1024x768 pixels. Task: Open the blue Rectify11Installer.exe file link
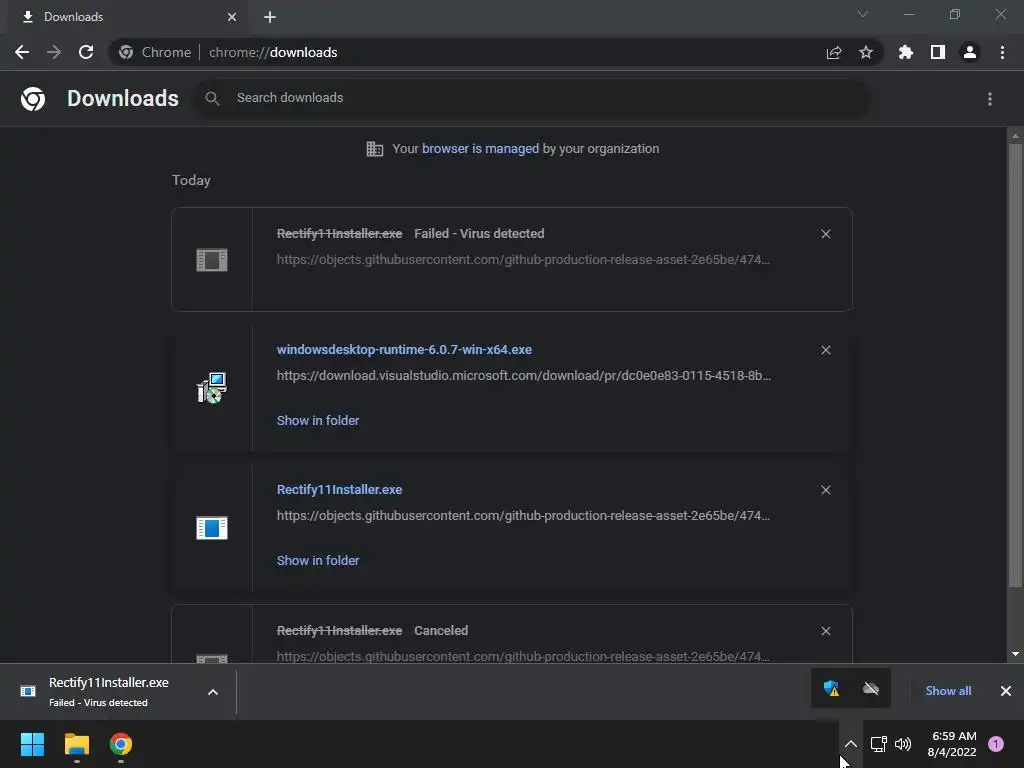[339, 489]
